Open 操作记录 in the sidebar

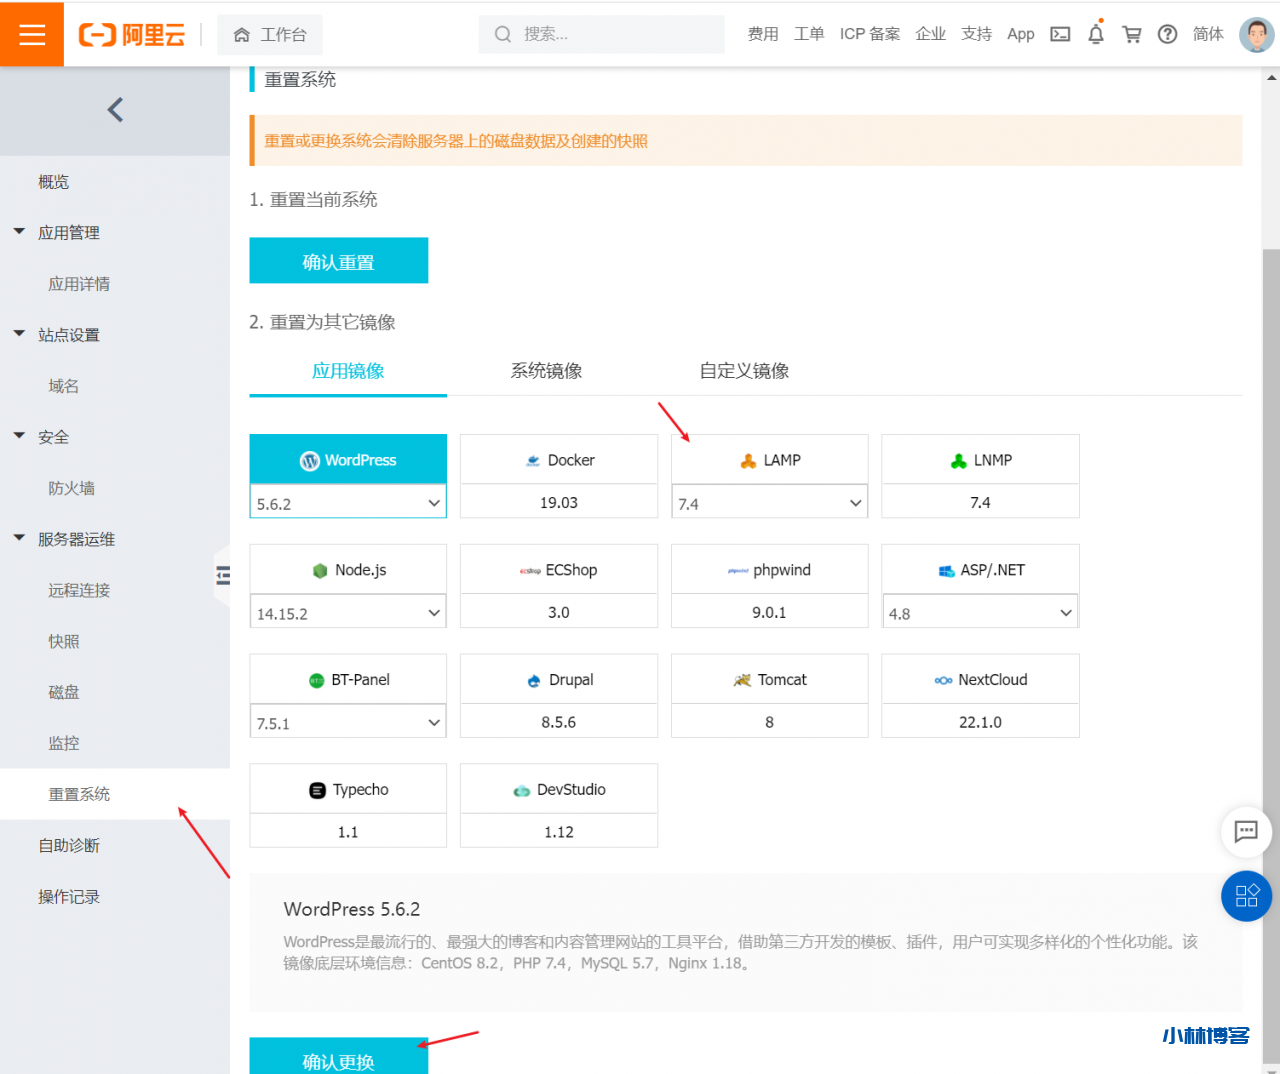pos(69,896)
